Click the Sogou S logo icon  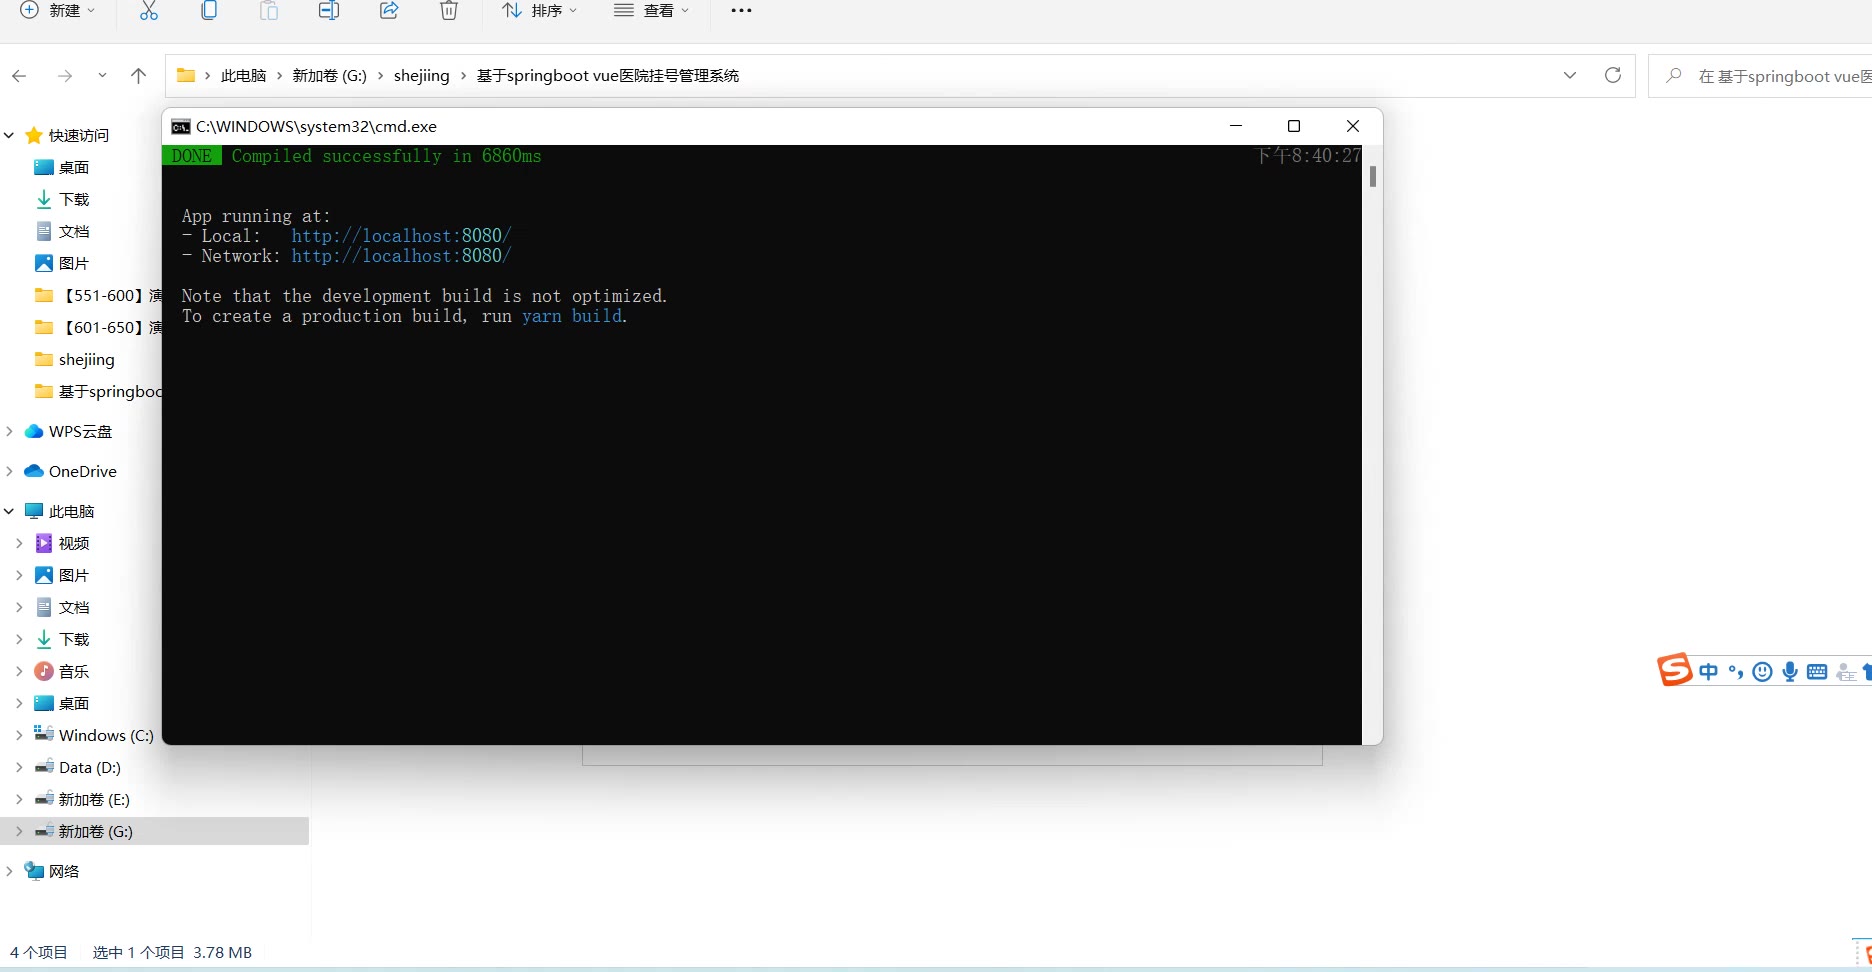tap(1674, 669)
